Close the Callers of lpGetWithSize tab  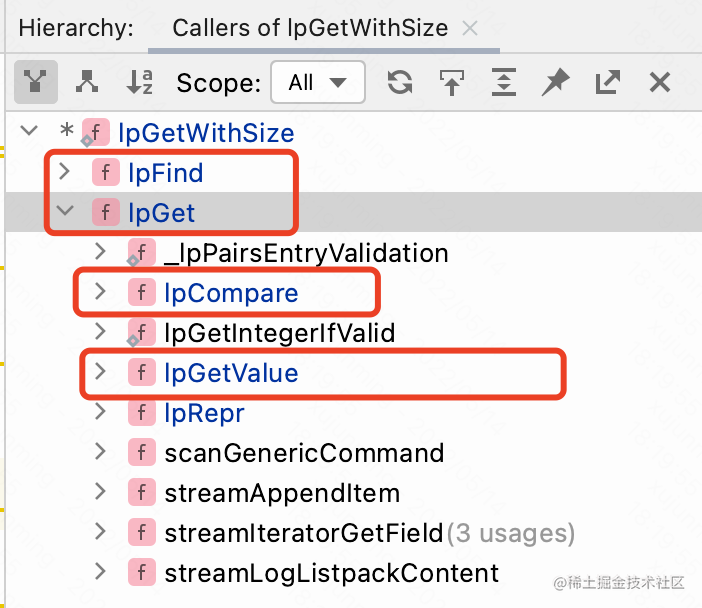tap(470, 28)
